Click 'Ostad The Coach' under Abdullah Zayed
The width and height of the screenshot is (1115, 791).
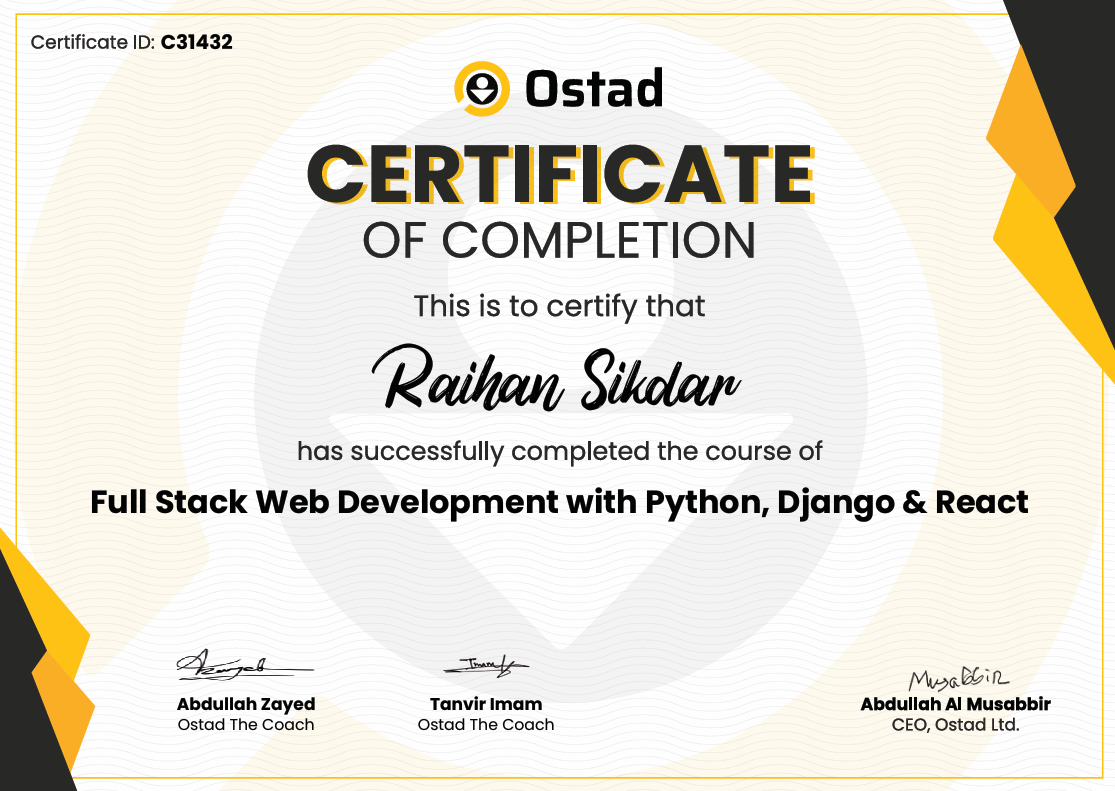[246, 725]
